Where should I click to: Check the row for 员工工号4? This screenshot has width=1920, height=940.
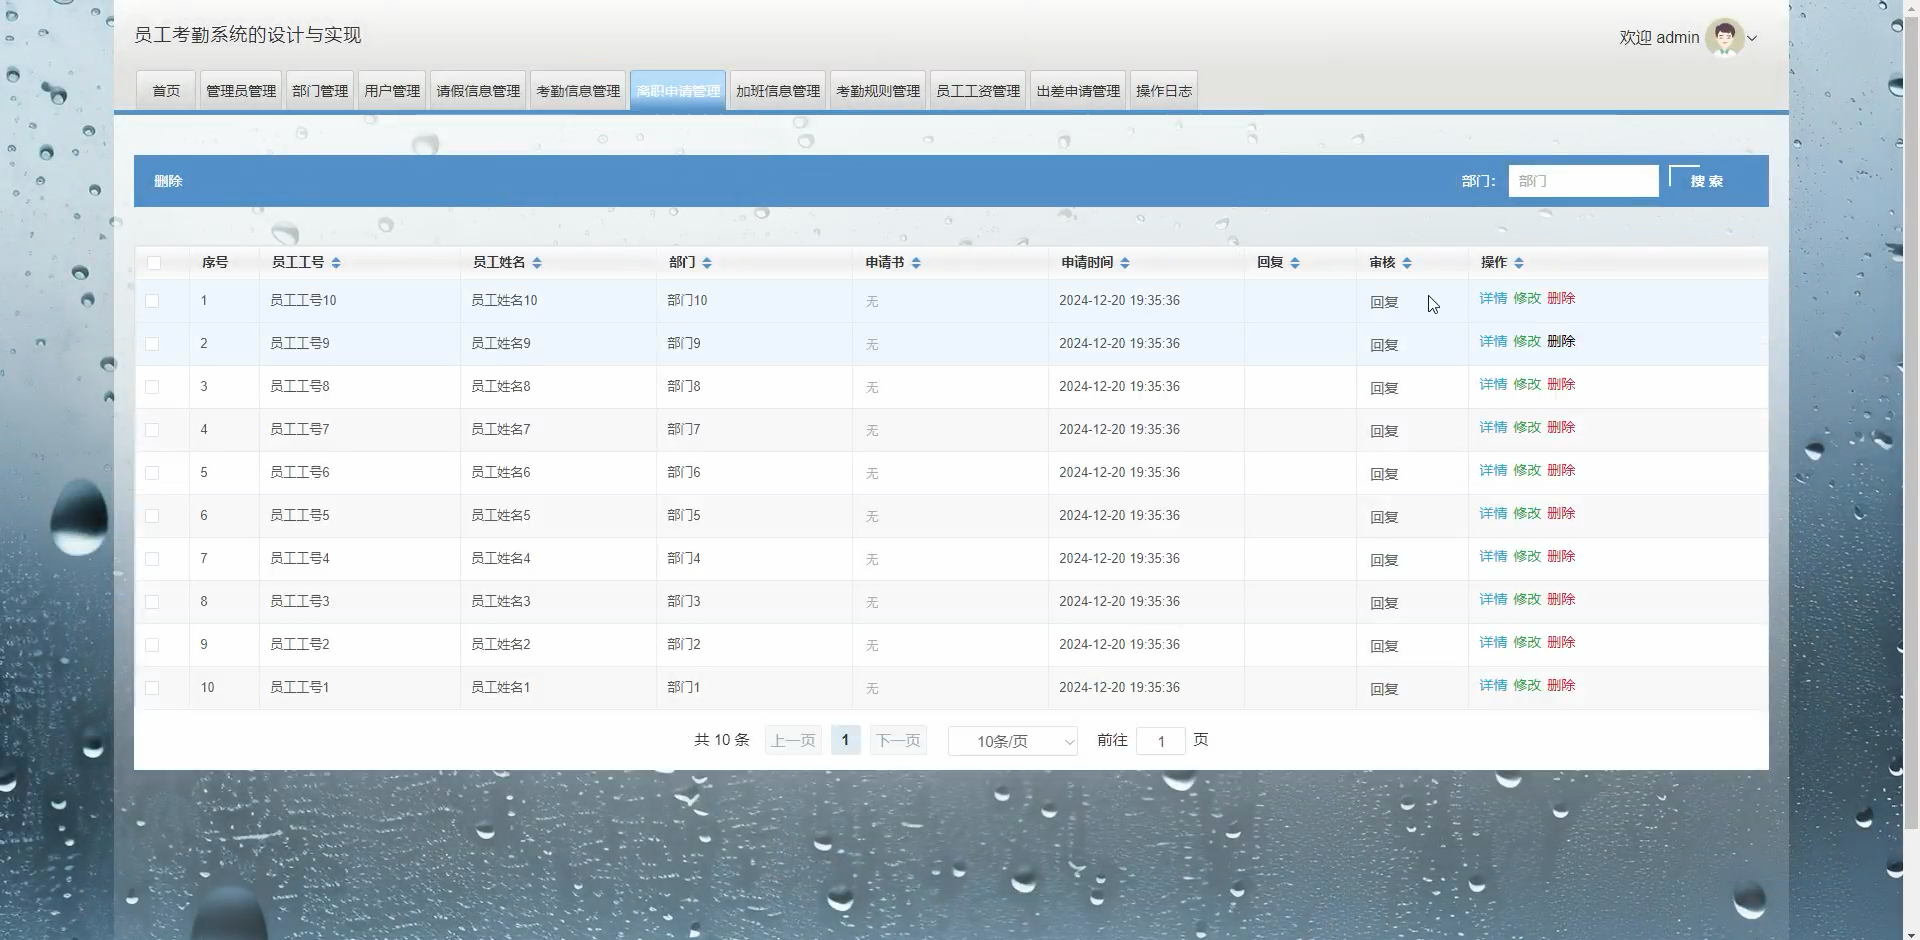pyautogui.click(x=152, y=559)
